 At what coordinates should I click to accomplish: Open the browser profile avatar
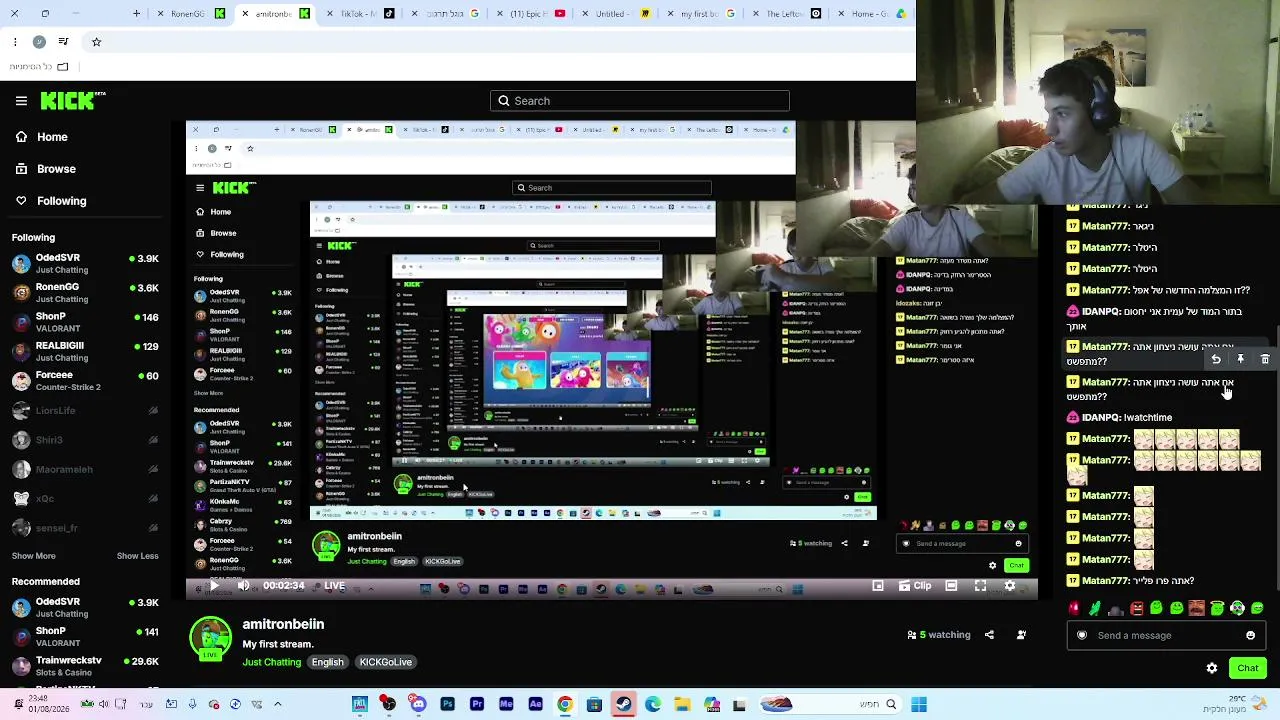coord(38,42)
